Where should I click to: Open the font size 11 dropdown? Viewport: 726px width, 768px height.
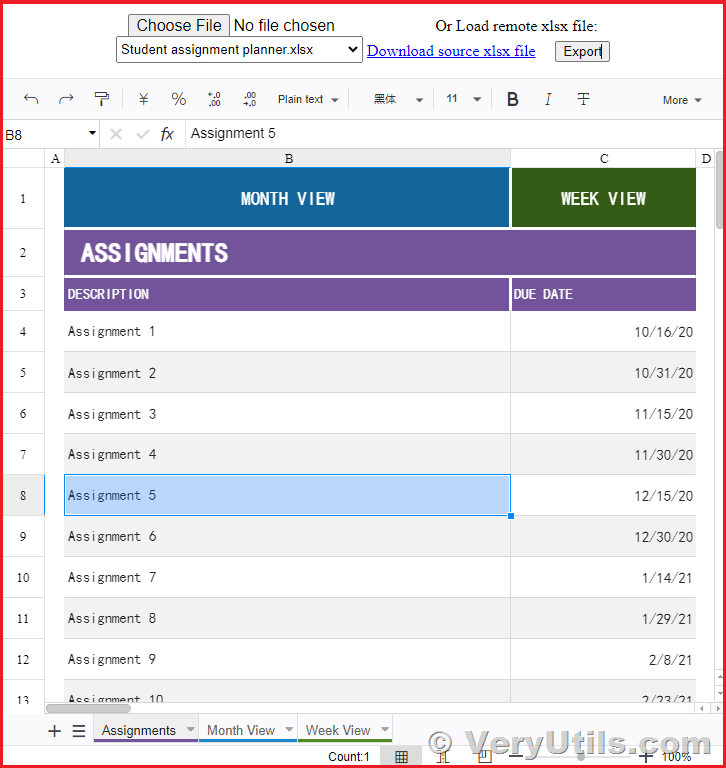pos(463,99)
